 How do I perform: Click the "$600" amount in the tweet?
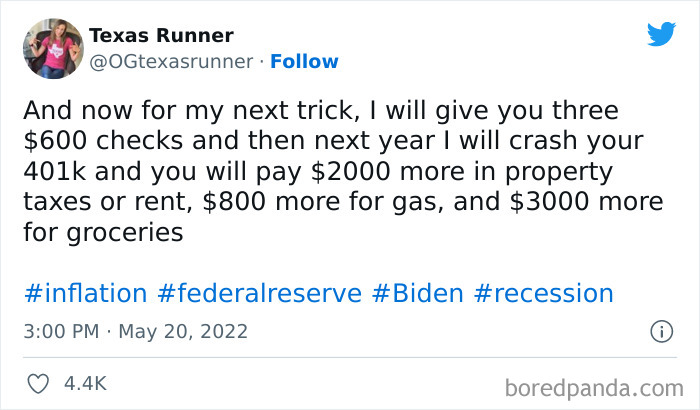point(58,139)
